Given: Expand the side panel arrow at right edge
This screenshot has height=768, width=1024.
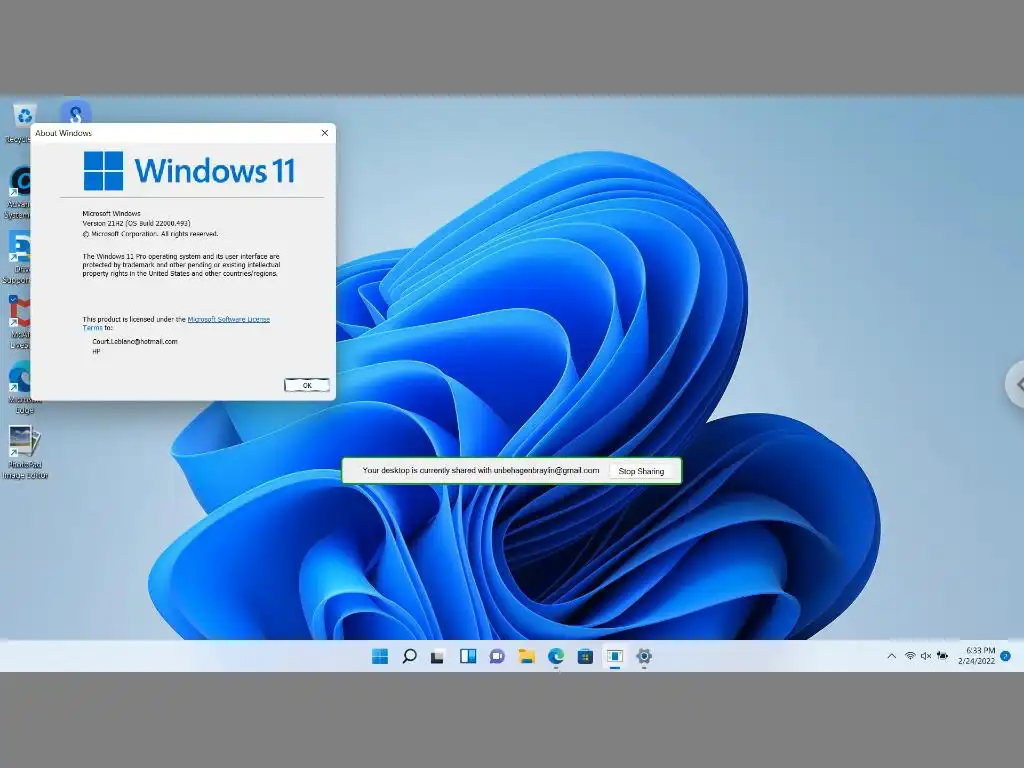Looking at the screenshot, I should 1016,385.
